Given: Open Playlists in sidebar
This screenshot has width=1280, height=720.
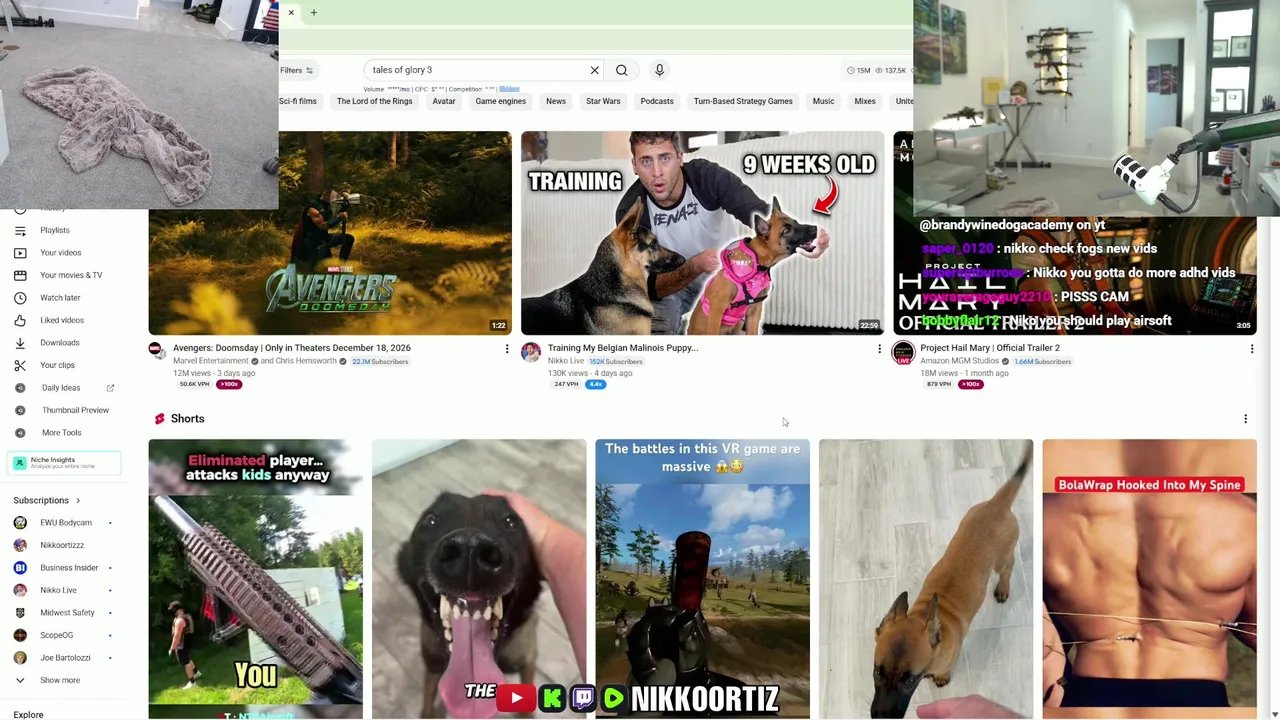Looking at the screenshot, I should tap(55, 230).
